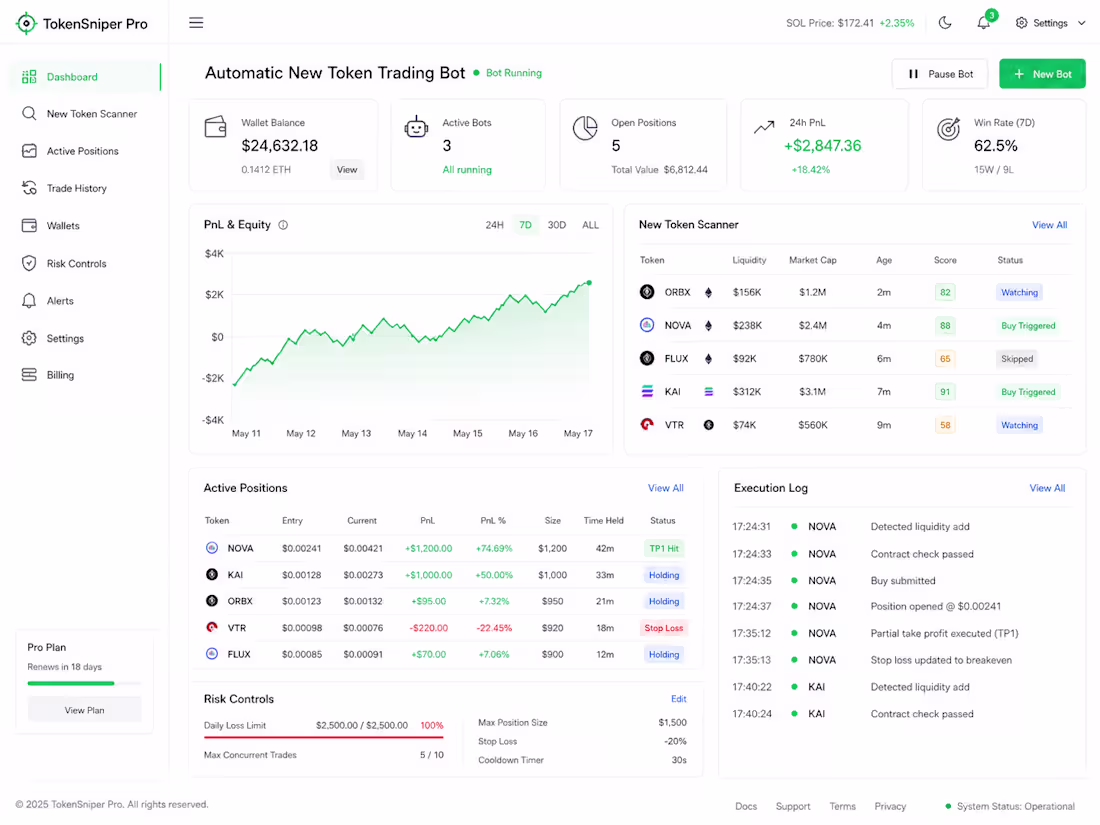Click View All in New Token Scanner
This screenshot has height=825, width=1100.
click(1049, 225)
